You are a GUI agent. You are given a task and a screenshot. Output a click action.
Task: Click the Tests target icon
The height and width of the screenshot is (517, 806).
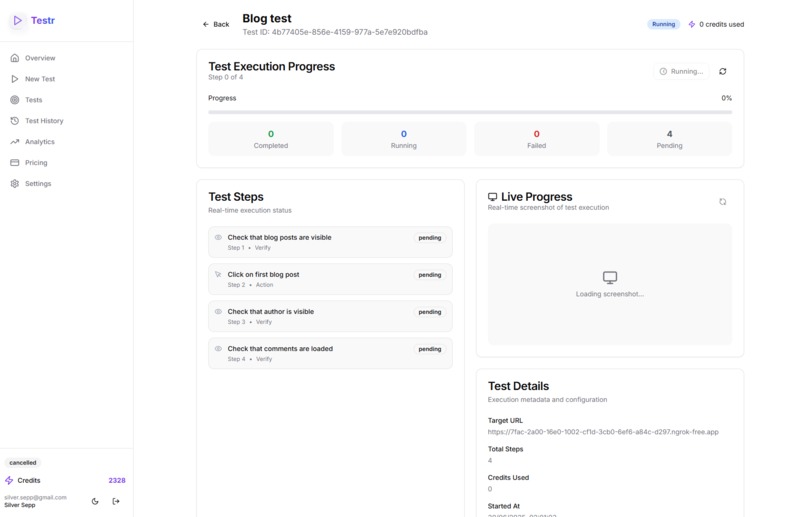(15, 100)
